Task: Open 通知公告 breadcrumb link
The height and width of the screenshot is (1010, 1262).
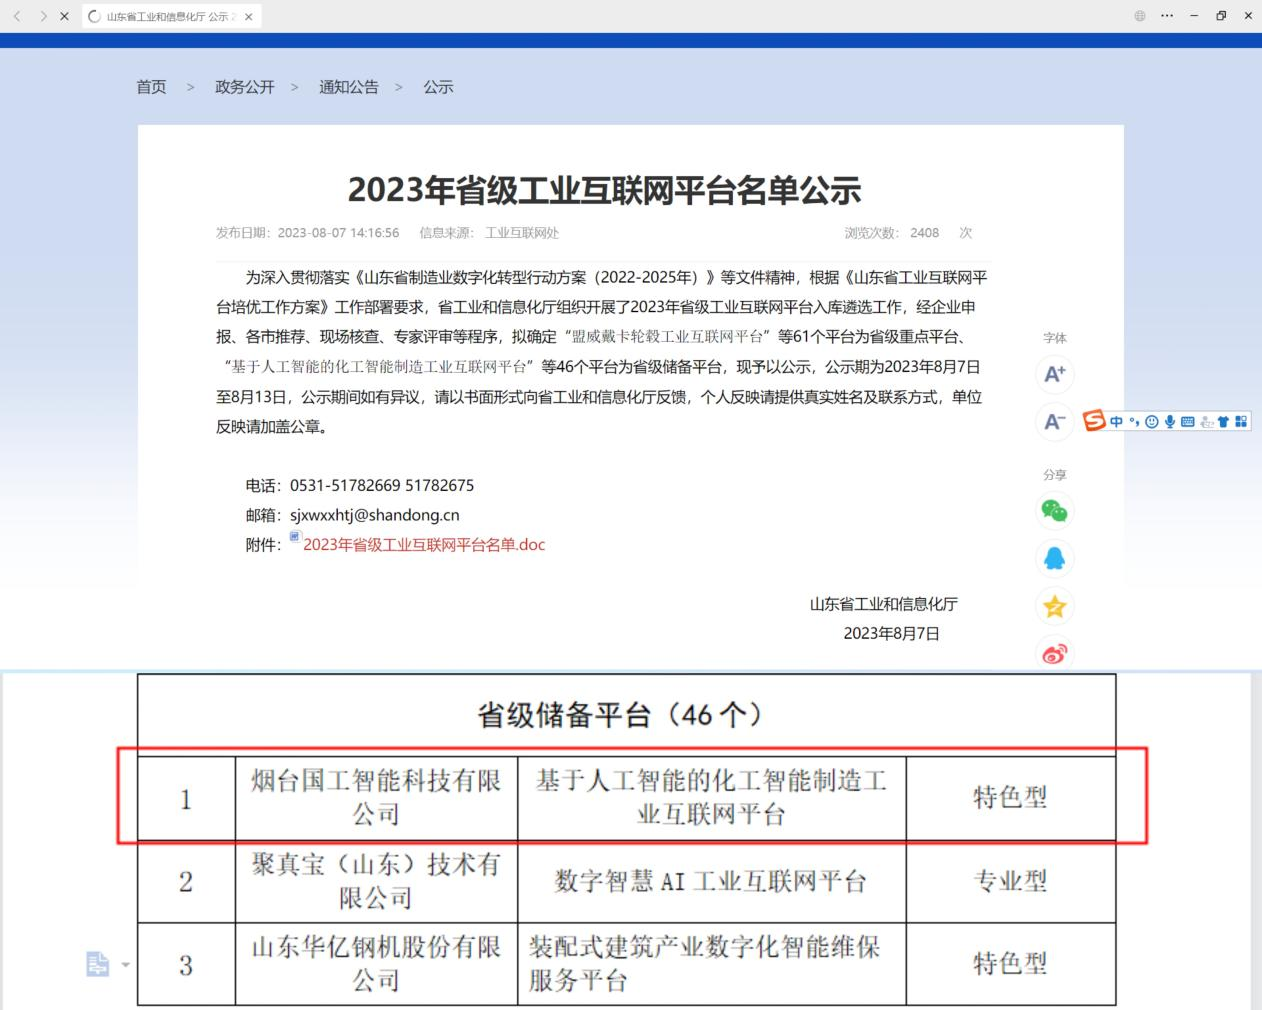Action: (348, 87)
